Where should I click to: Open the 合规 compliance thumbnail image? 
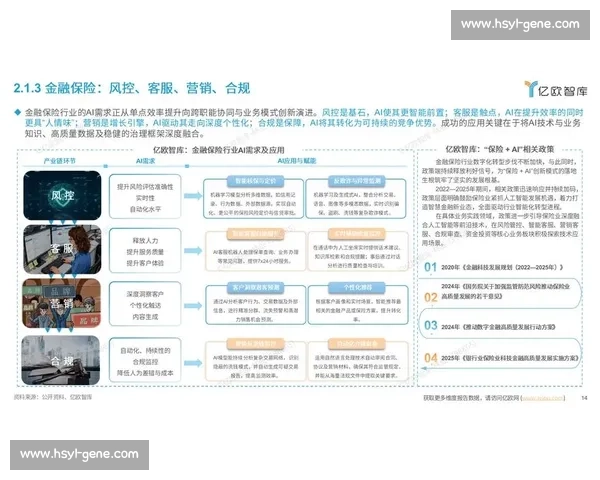point(60,360)
